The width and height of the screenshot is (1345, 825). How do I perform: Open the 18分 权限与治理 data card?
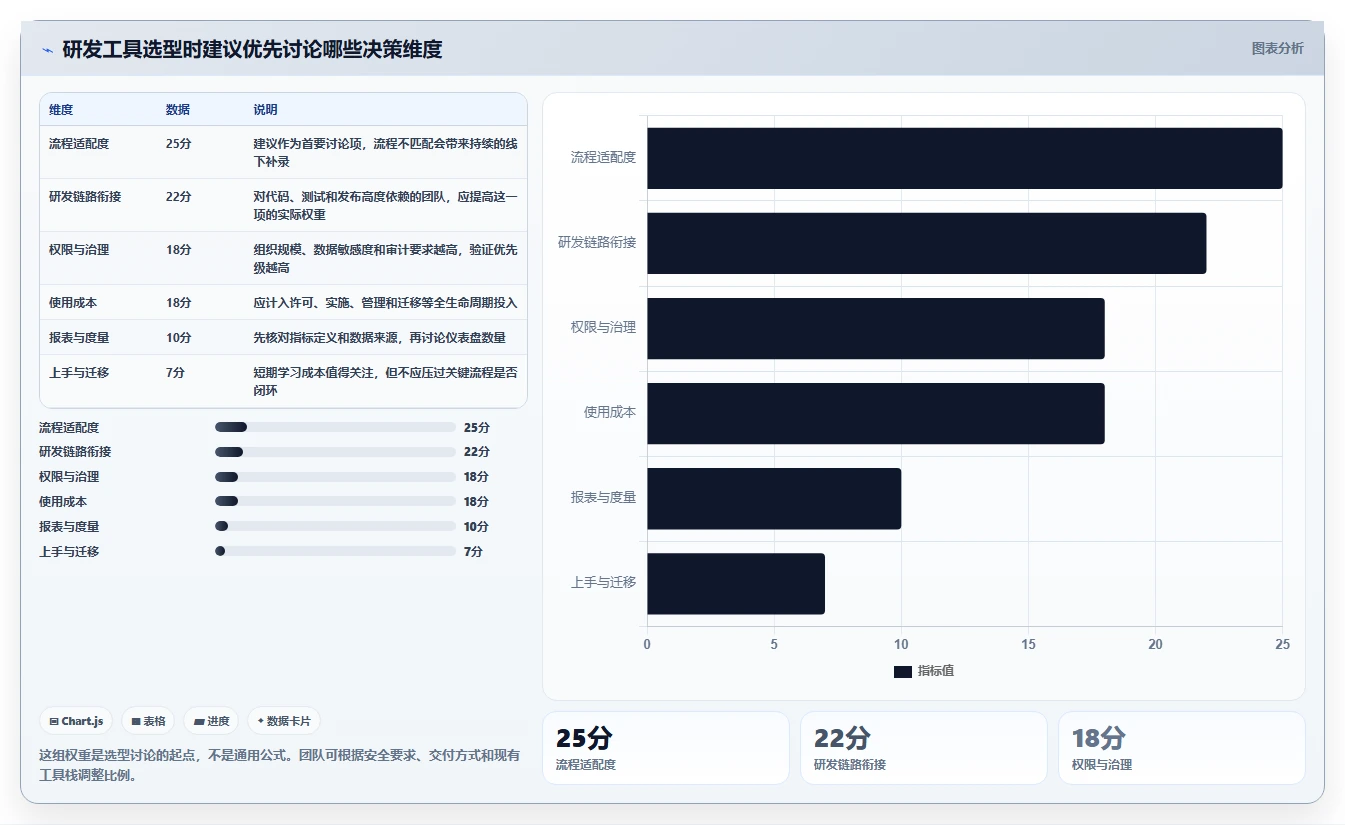point(1182,748)
